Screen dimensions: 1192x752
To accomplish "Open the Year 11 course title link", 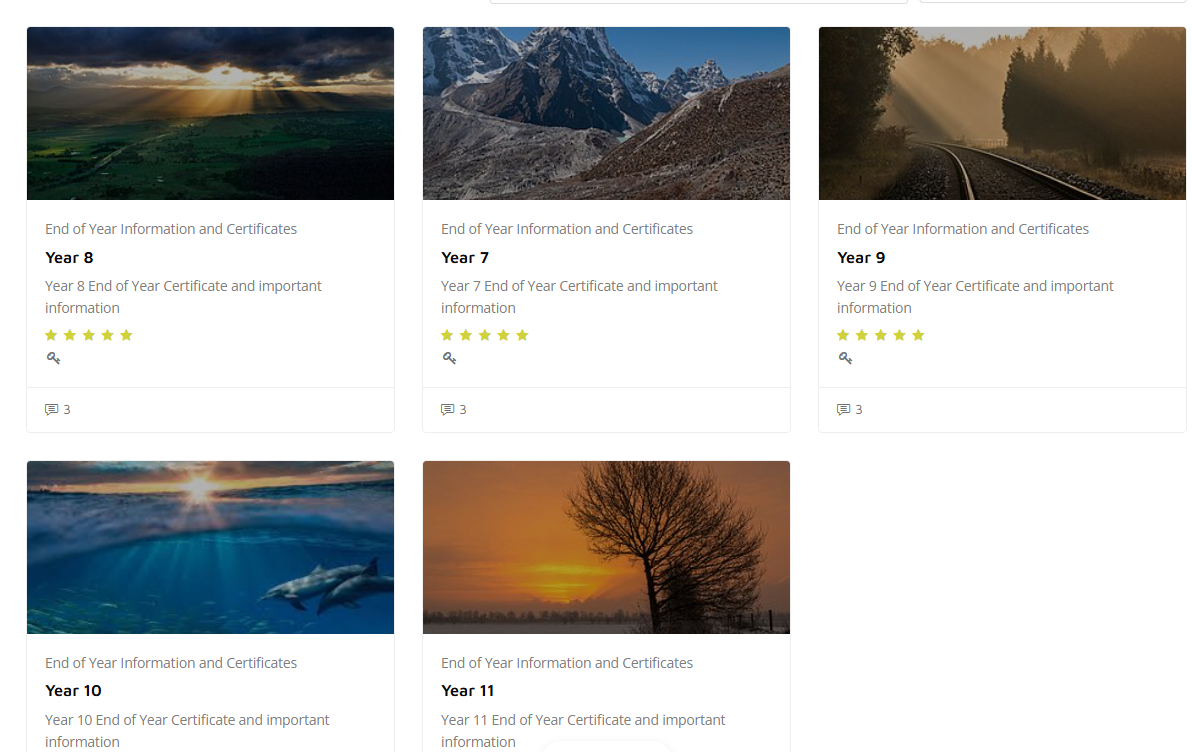I will [x=468, y=691].
